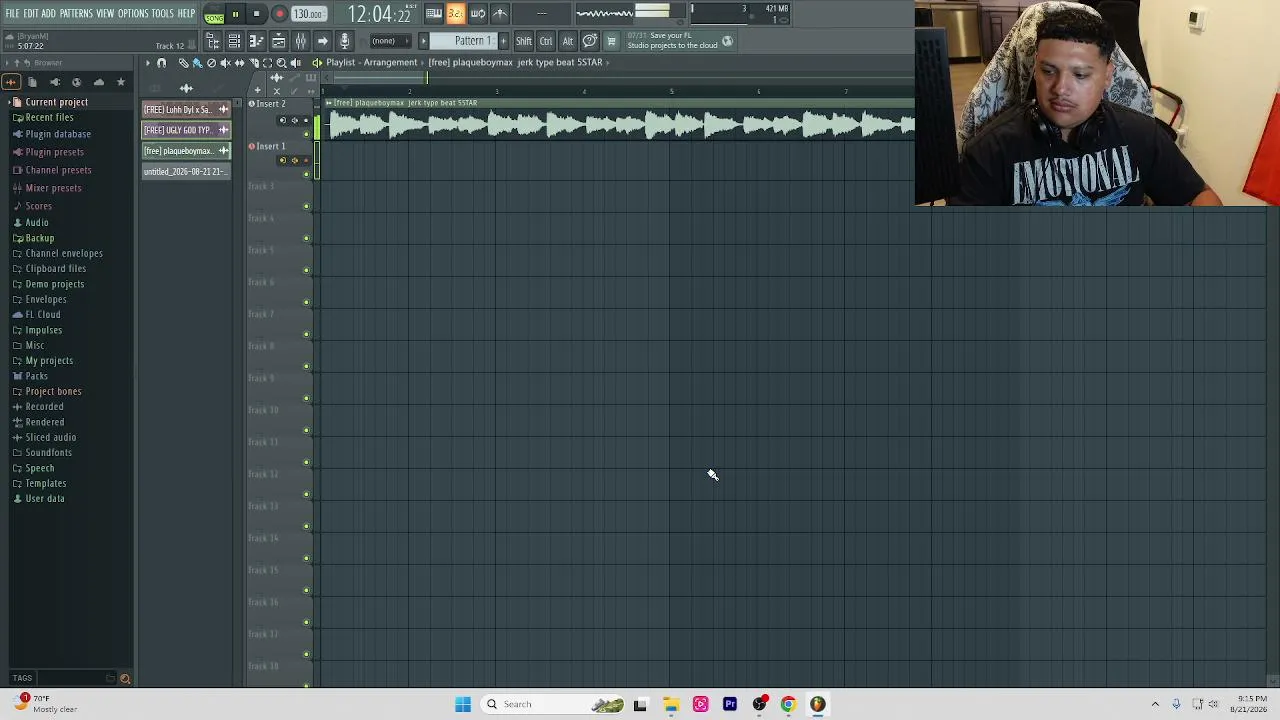Add new pattern with plus button

click(503, 41)
